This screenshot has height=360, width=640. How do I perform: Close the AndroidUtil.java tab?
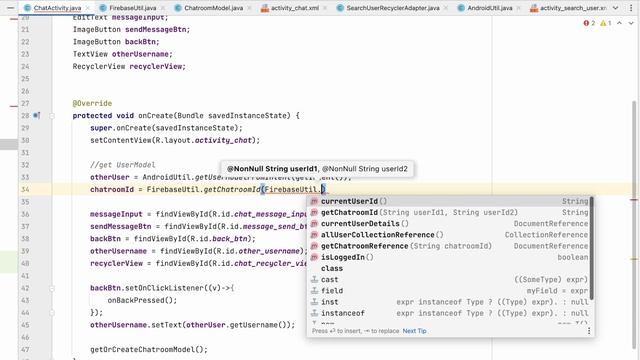pyautogui.click(x=519, y=8)
